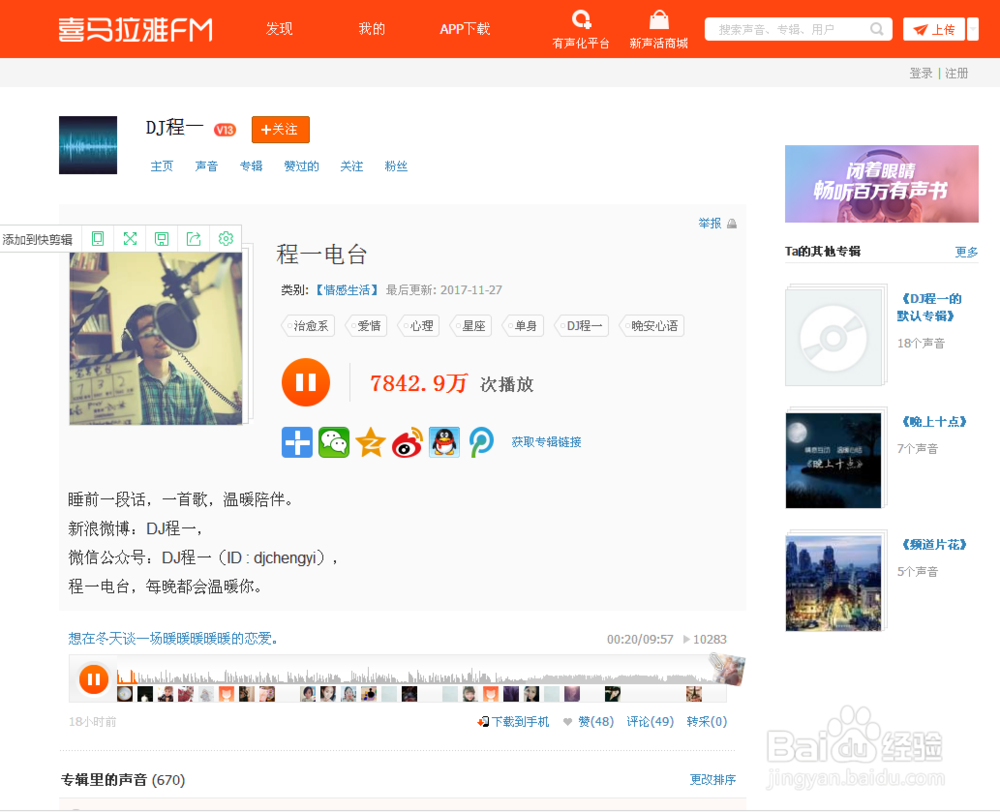Image resolution: width=1000 pixels, height=812 pixels.
Task: Click the save icon in the 快剪辑 toolbar
Action: tap(162, 238)
